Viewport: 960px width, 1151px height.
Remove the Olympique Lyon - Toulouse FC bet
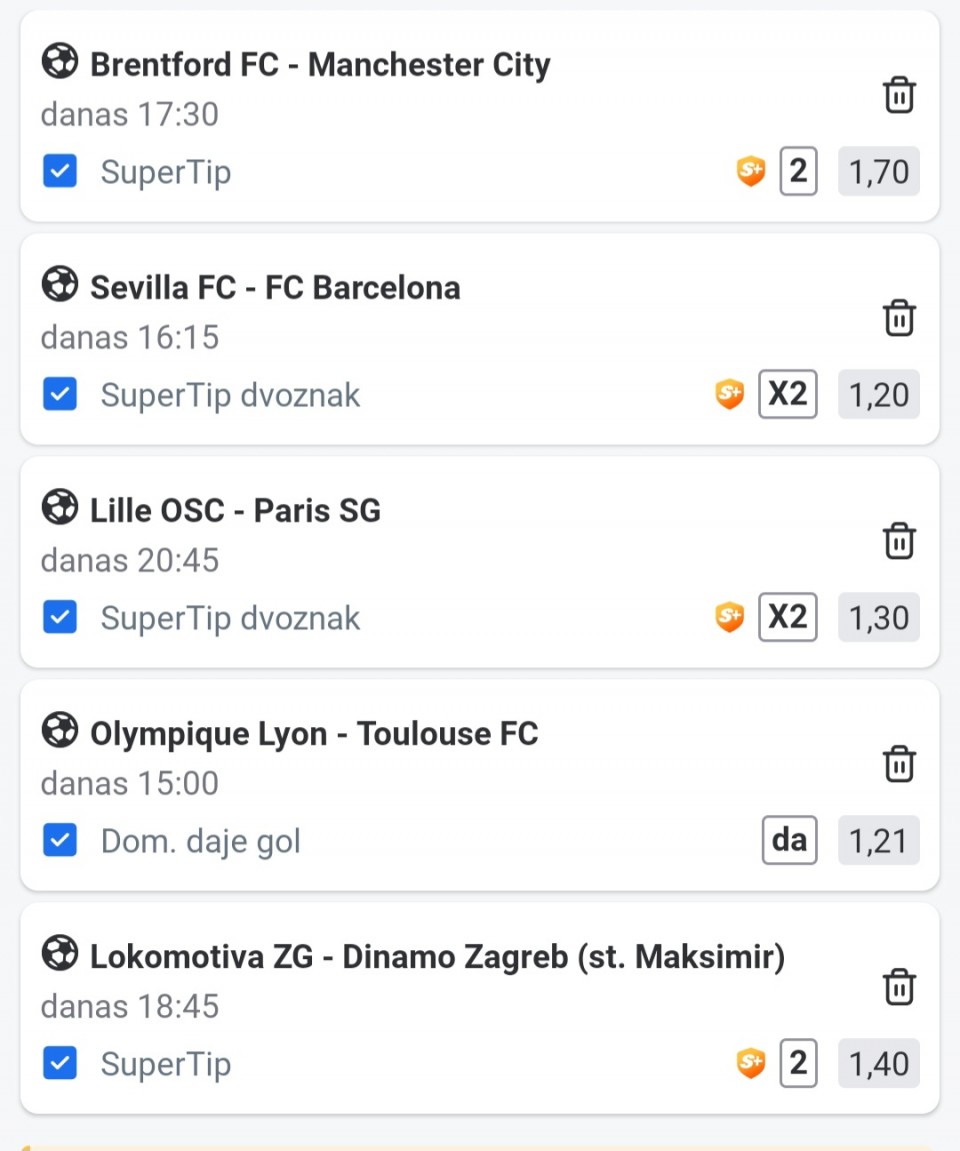899,764
